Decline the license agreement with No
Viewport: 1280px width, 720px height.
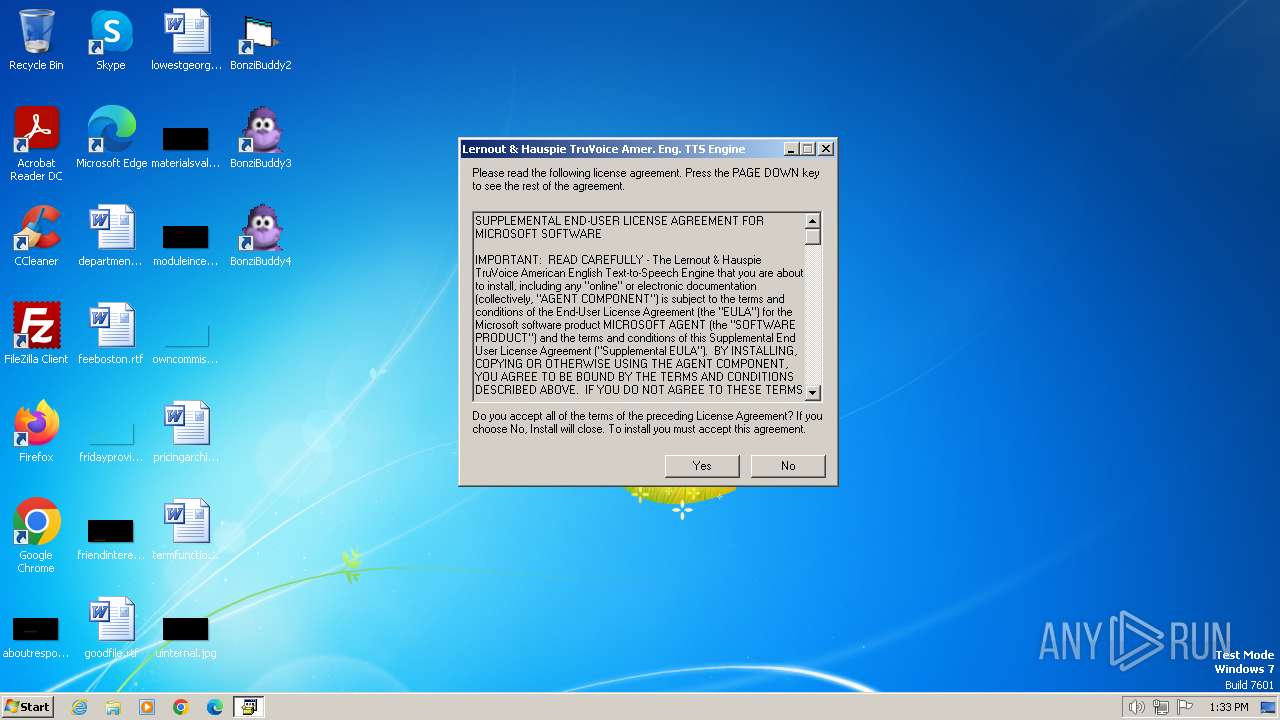pyautogui.click(x=788, y=466)
